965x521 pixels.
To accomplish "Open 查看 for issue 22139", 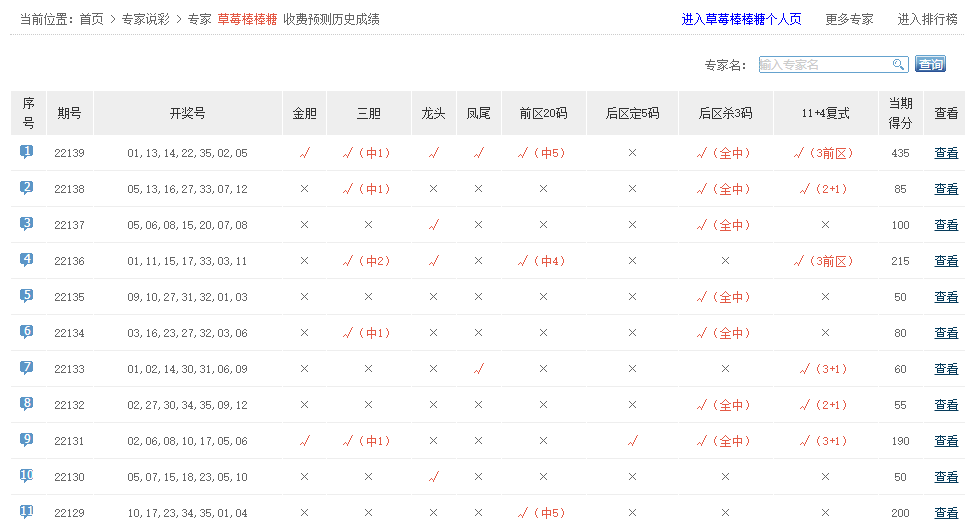I will click(945, 153).
